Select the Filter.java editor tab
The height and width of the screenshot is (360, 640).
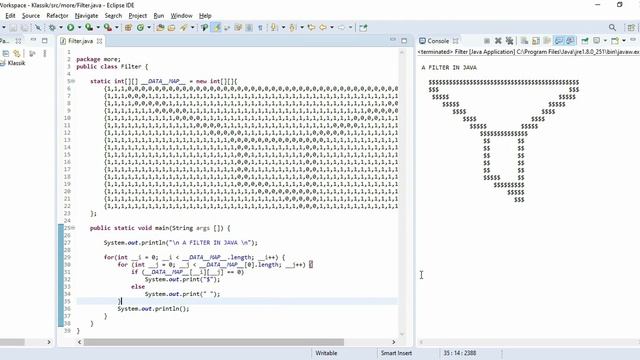[80, 41]
